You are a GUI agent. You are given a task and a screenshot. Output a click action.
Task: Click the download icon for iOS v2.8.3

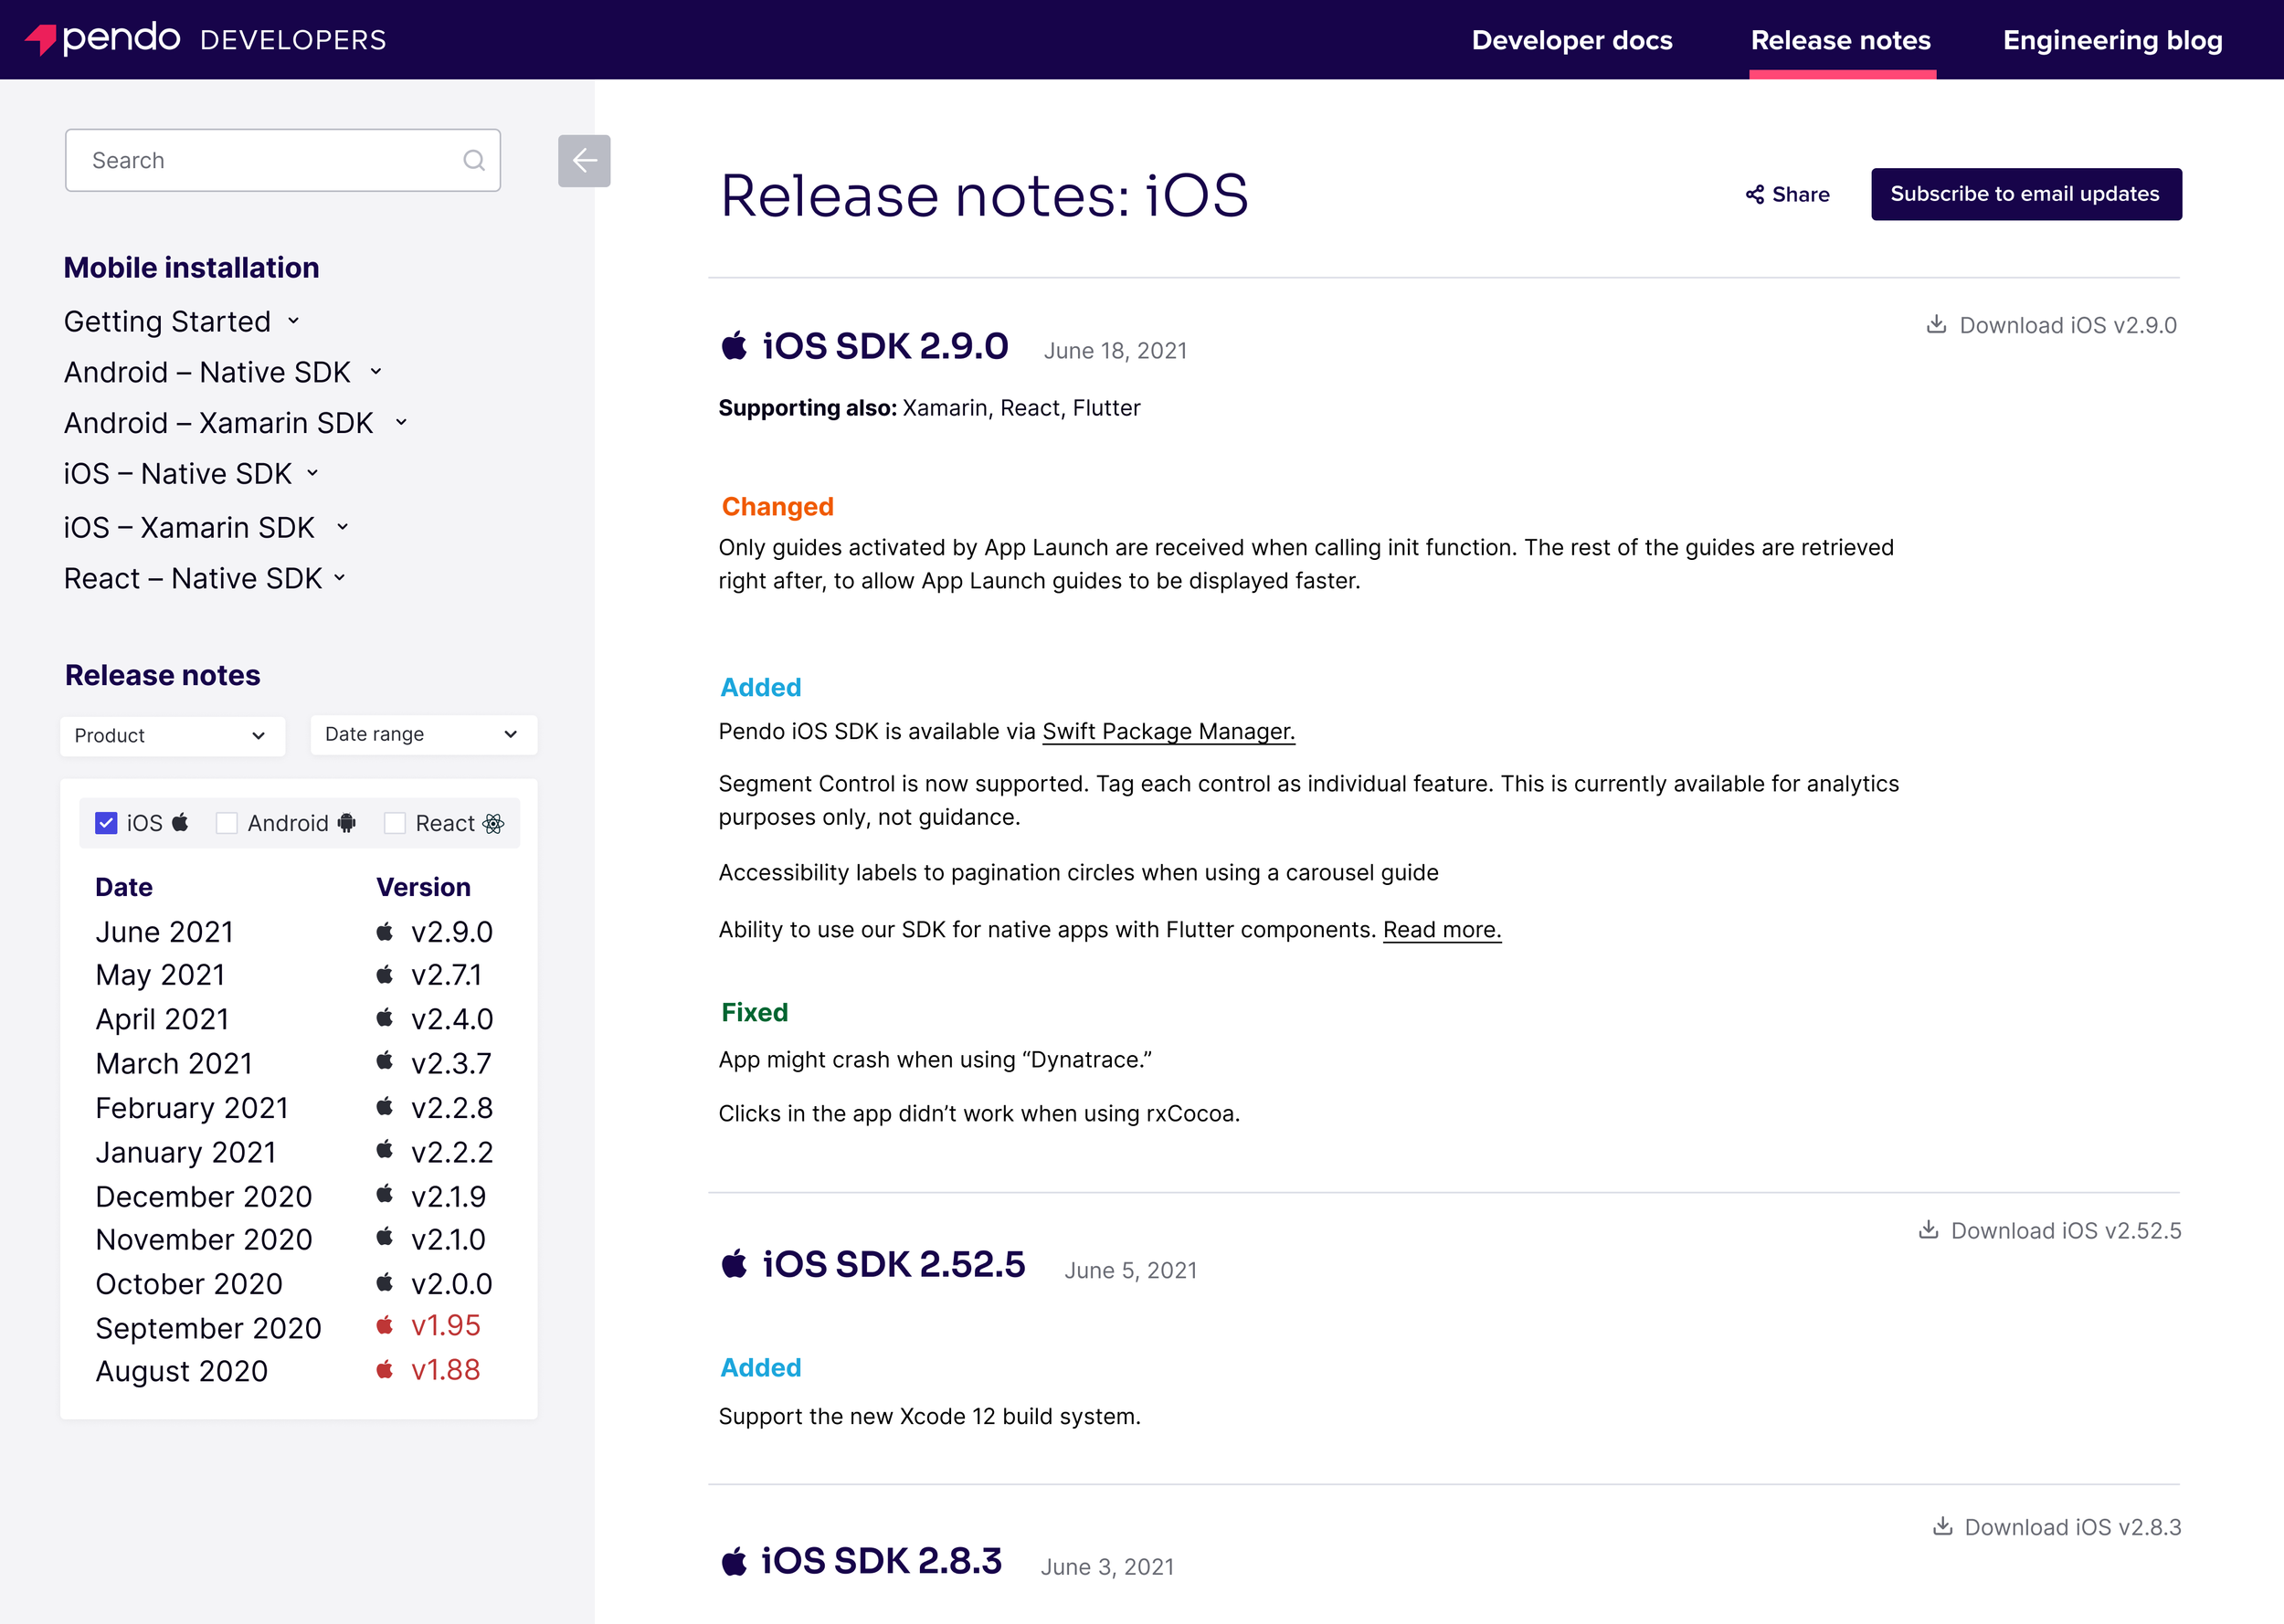pos(1942,1526)
